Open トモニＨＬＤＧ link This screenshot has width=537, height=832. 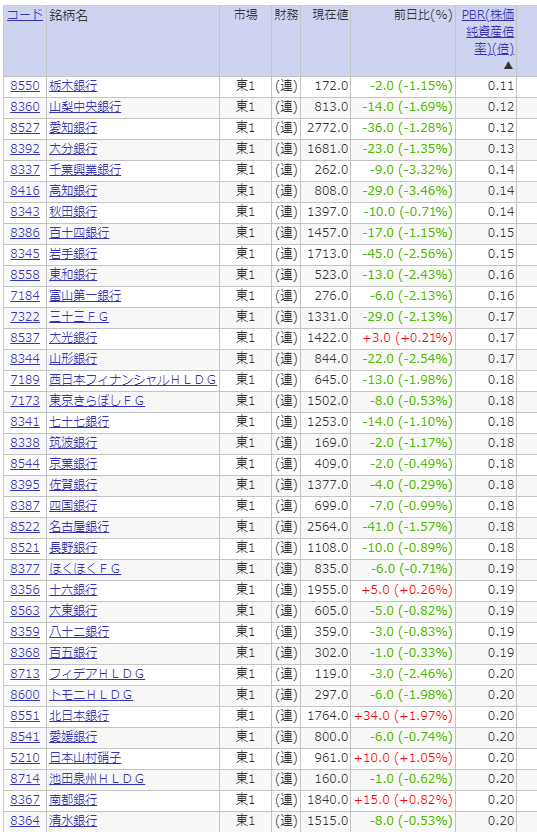(91, 695)
